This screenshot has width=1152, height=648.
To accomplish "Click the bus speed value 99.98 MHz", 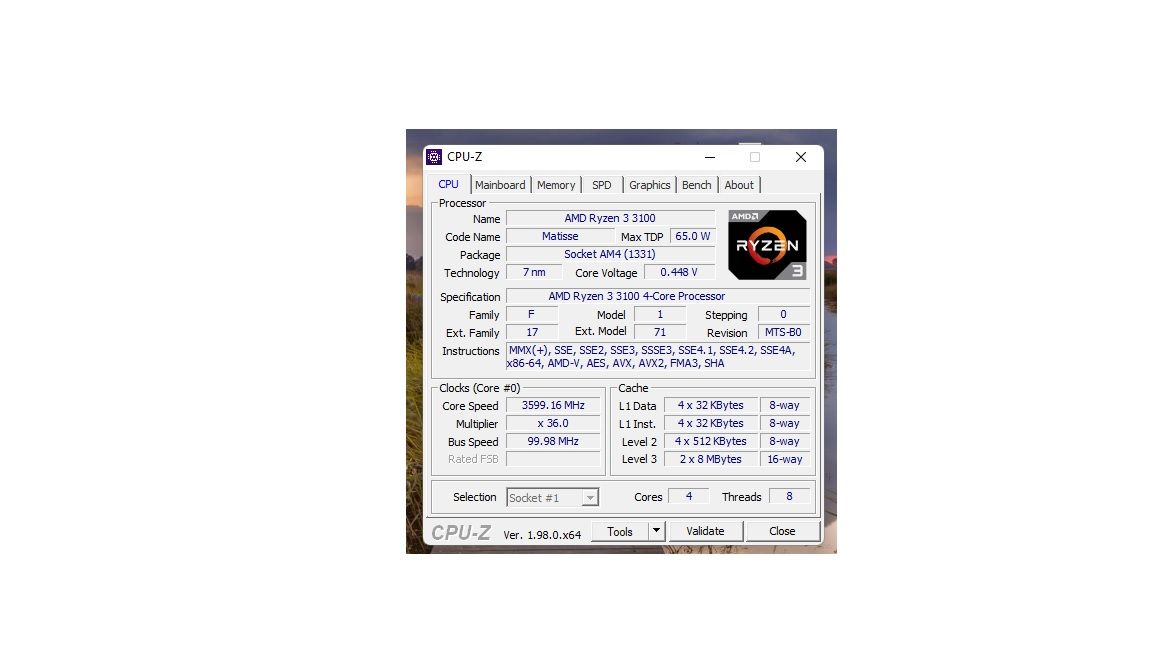I will (x=553, y=442).
